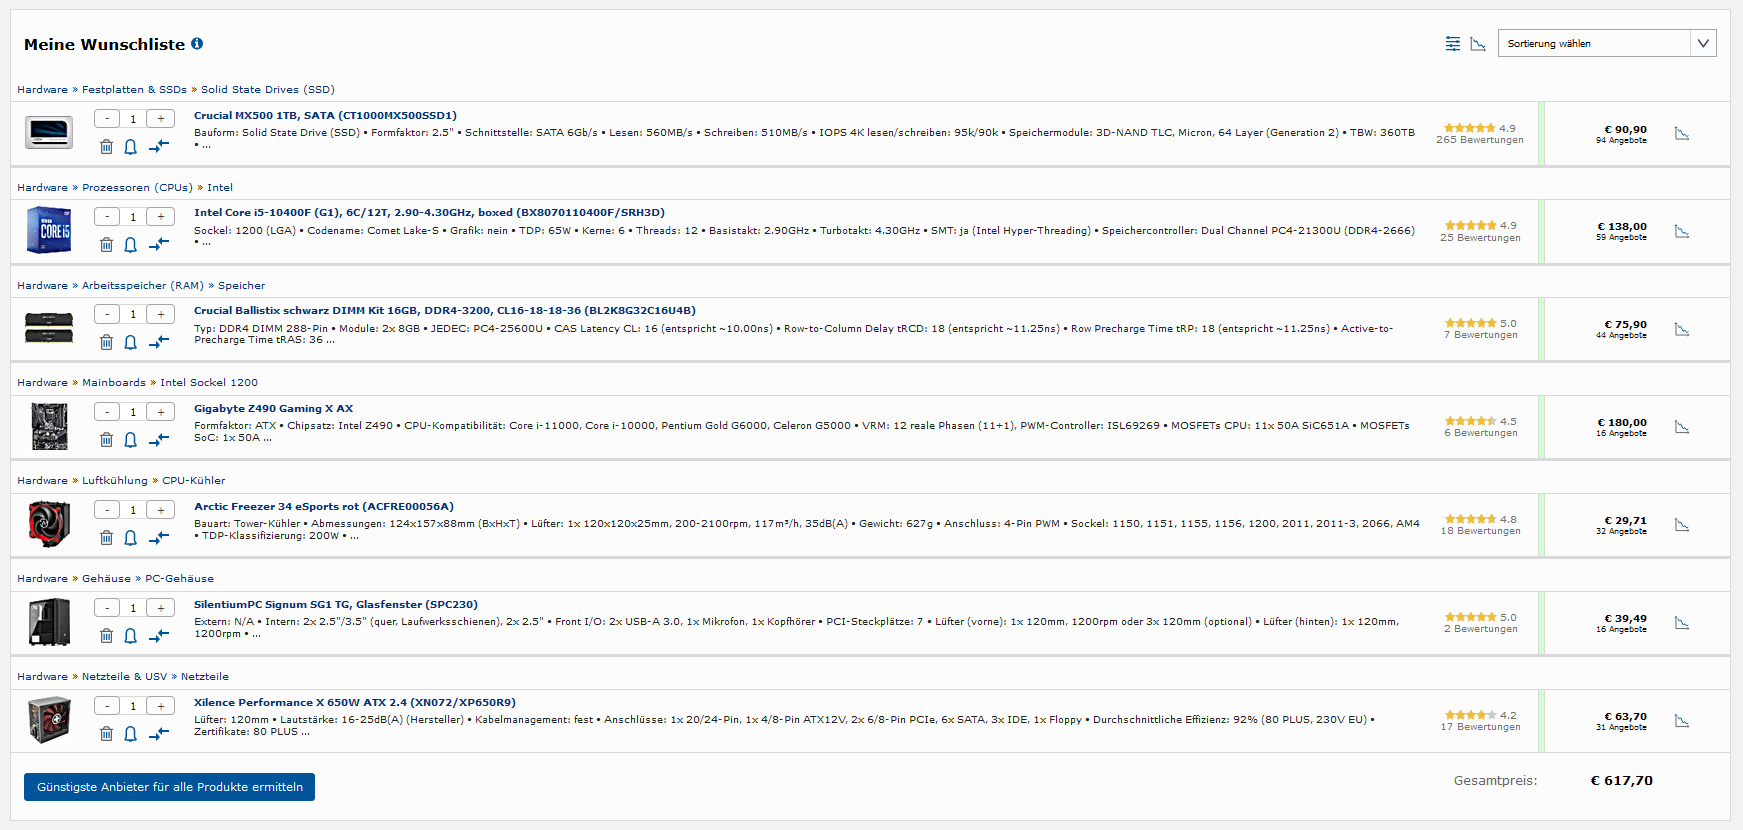
Task: Open 94 Angebote for Crucial MX500
Action: tap(1621, 140)
